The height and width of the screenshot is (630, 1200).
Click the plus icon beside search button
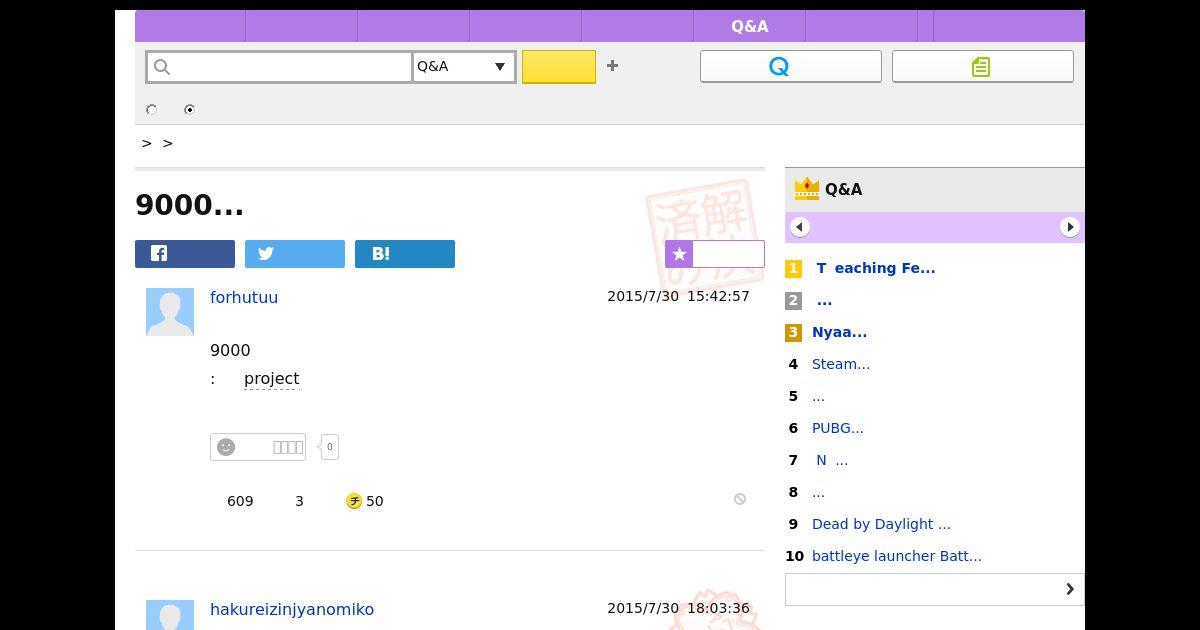pyautogui.click(x=613, y=66)
